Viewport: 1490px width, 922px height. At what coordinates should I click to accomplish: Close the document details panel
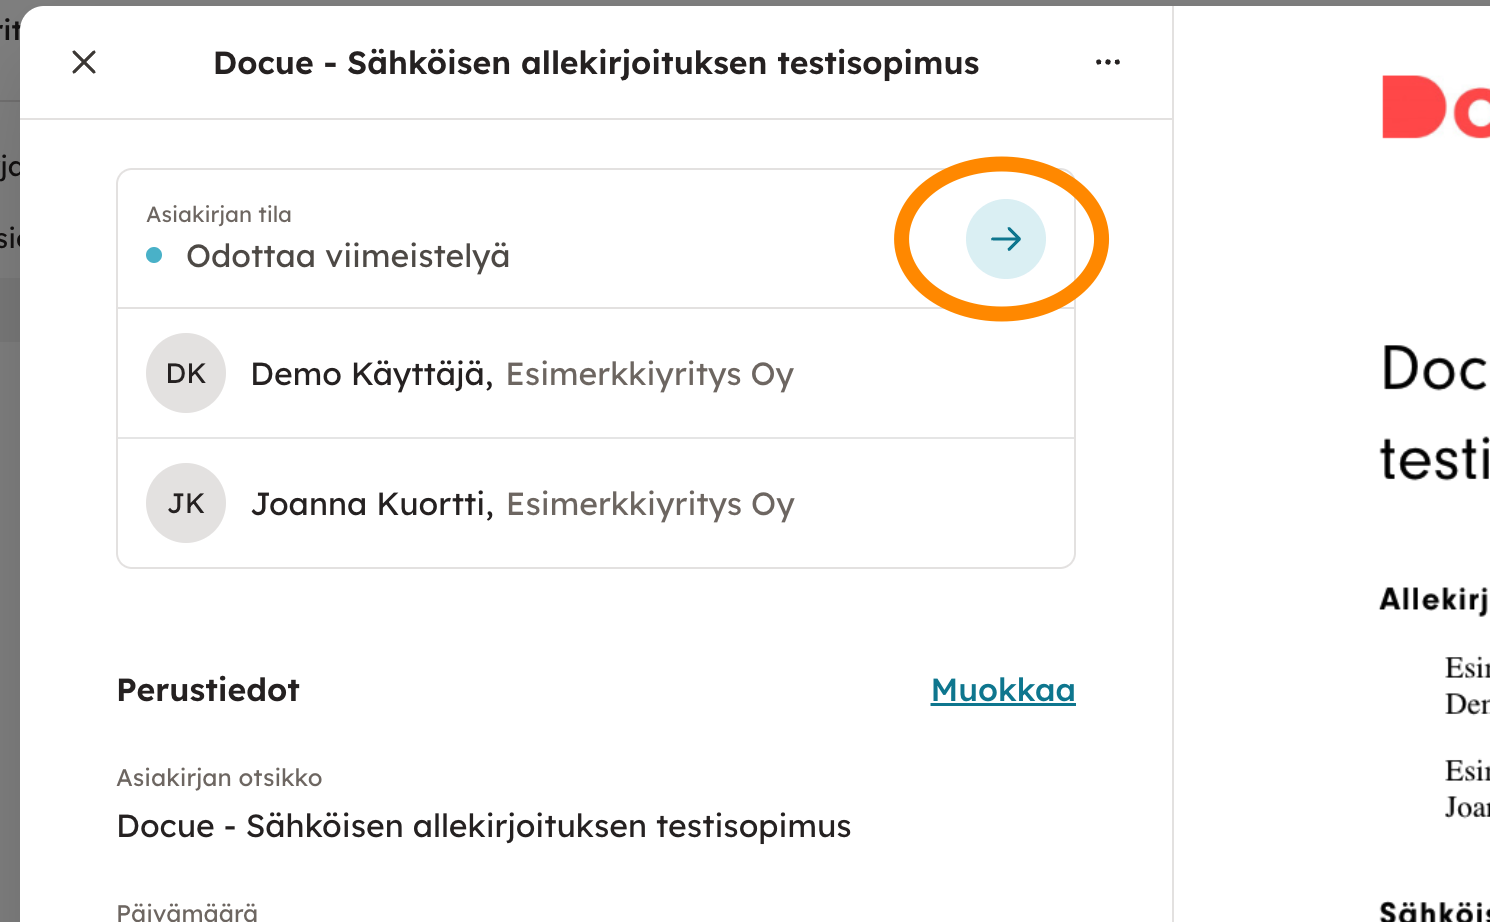point(84,62)
